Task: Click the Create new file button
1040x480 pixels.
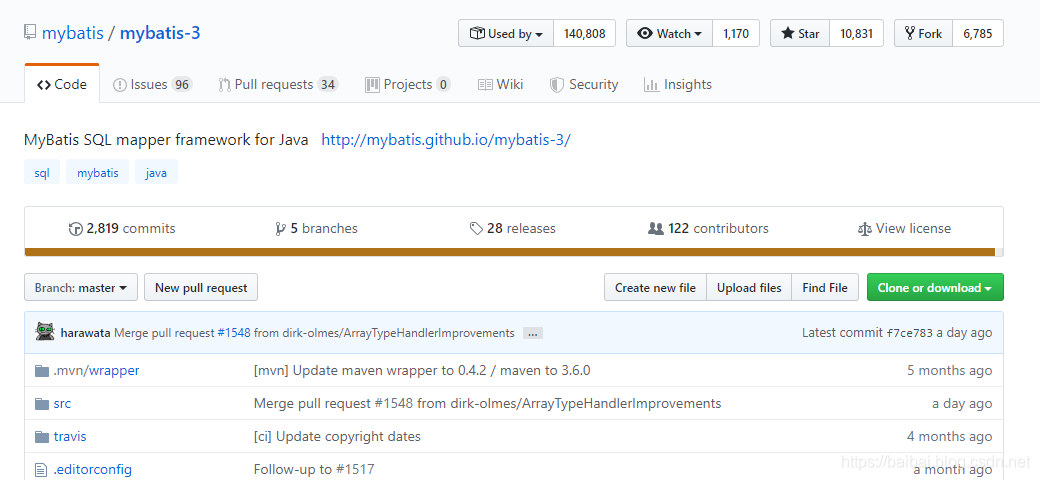Action: coord(655,288)
